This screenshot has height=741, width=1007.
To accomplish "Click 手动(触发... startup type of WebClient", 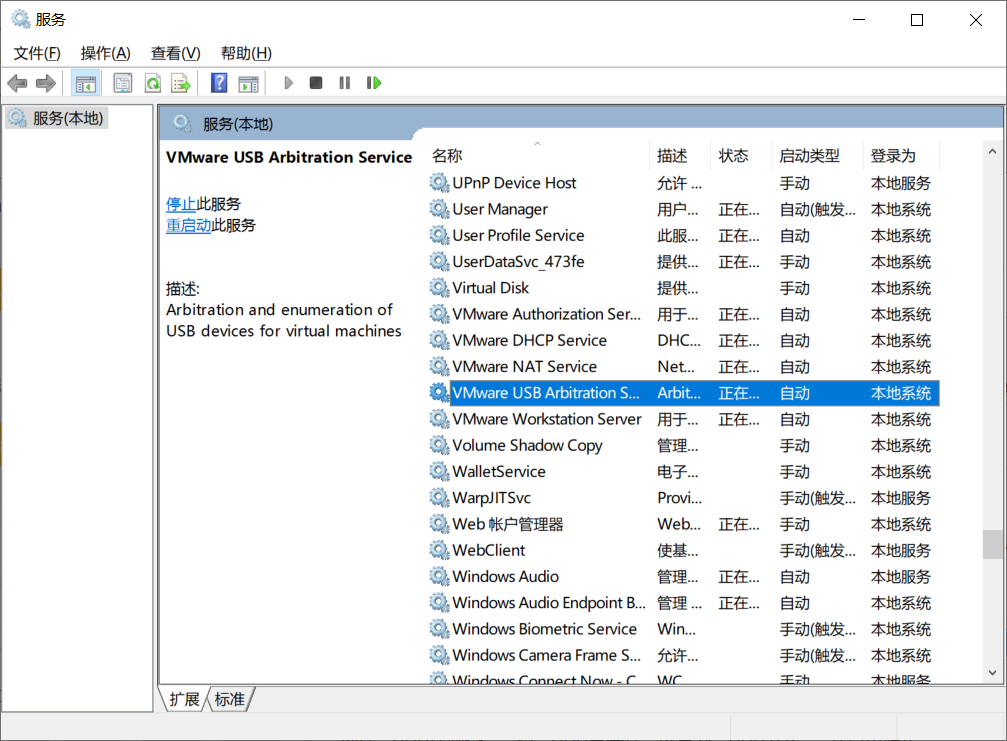I will pos(817,550).
